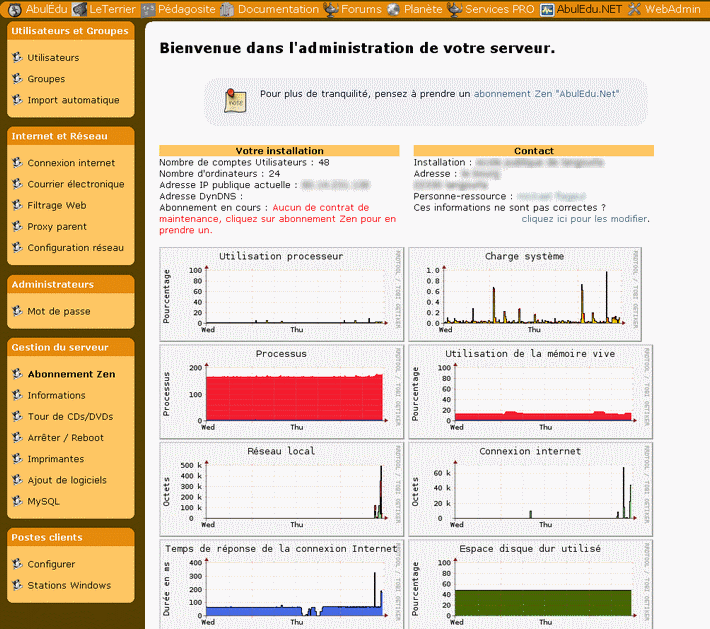Click the icon beside Utilisateurs
710x629 pixels.
17,57
